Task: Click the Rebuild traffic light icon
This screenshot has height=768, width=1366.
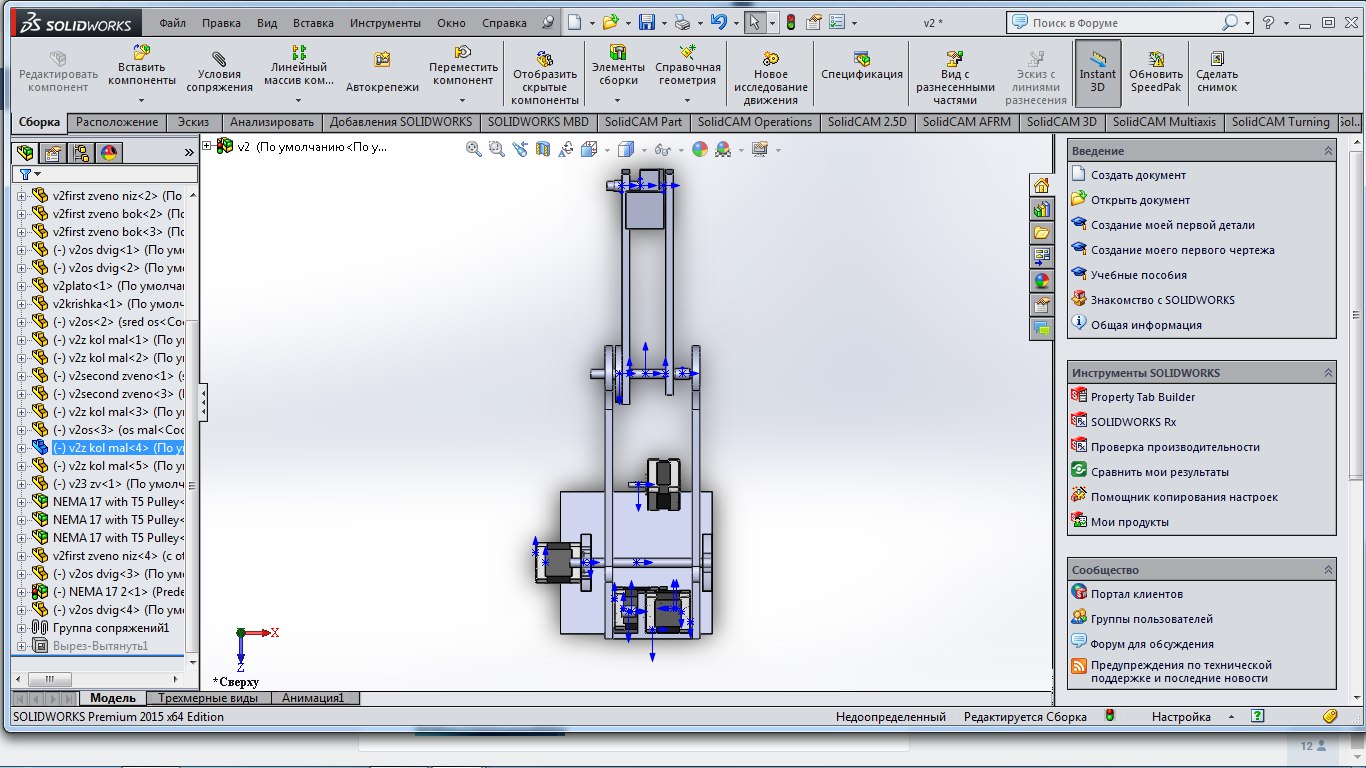Action: point(790,22)
